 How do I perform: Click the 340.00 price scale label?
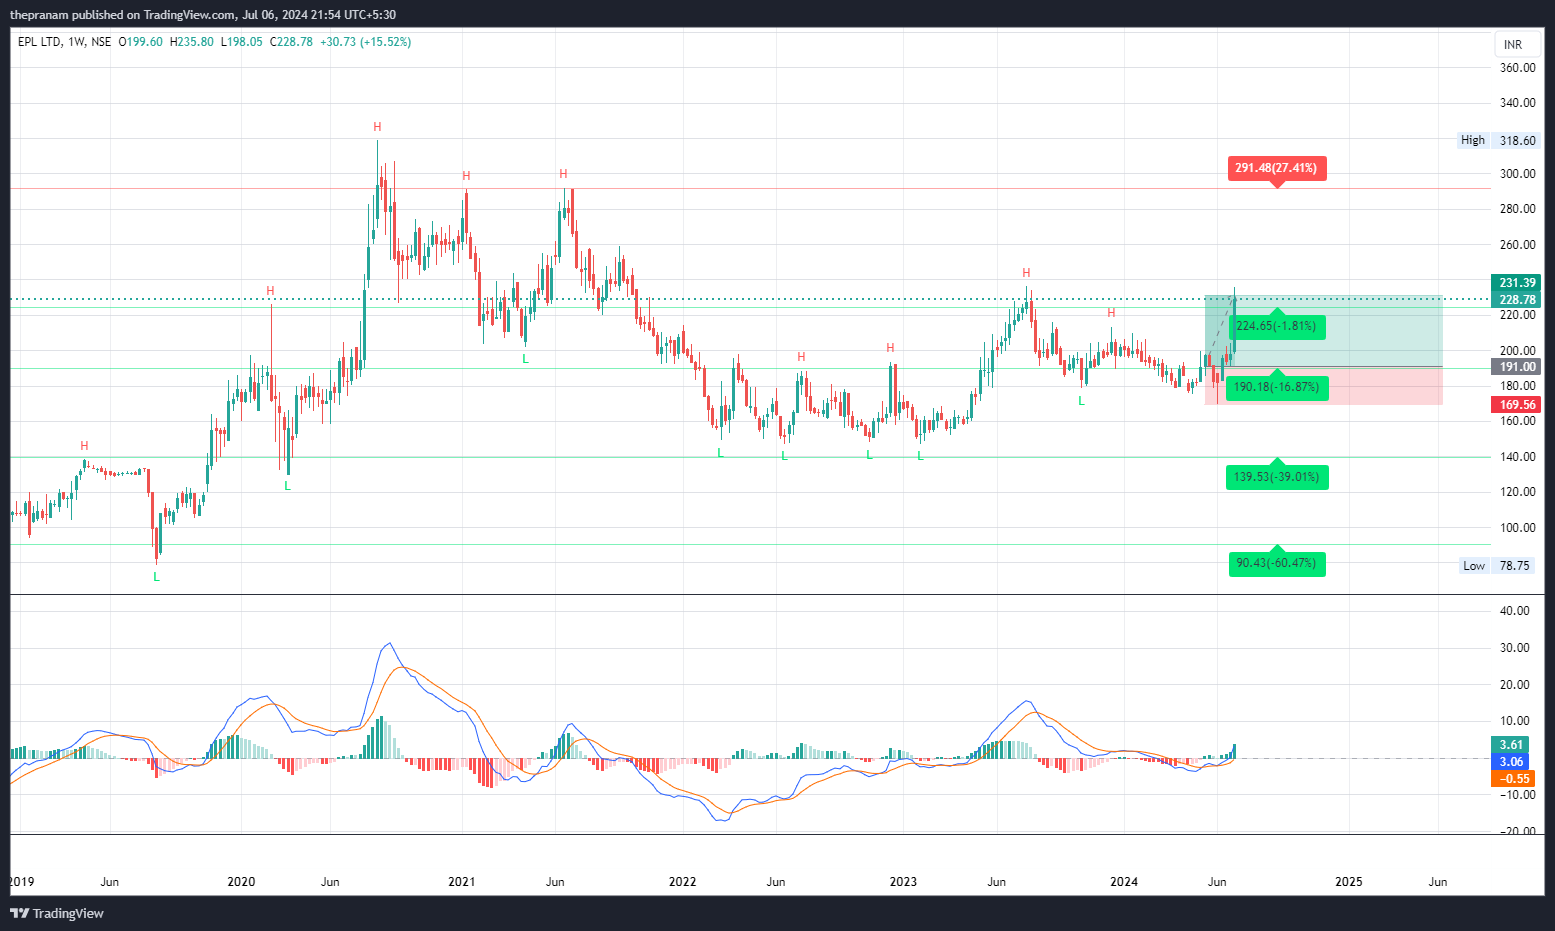tap(1517, 103)
